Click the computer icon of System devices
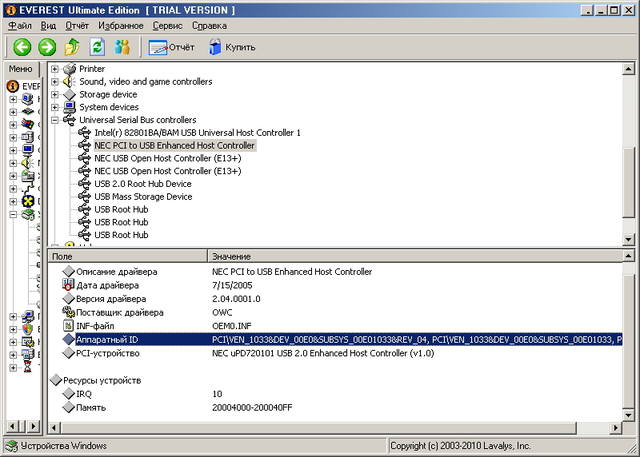Viewport: 640px width, 457px height. tap(69, 107)
